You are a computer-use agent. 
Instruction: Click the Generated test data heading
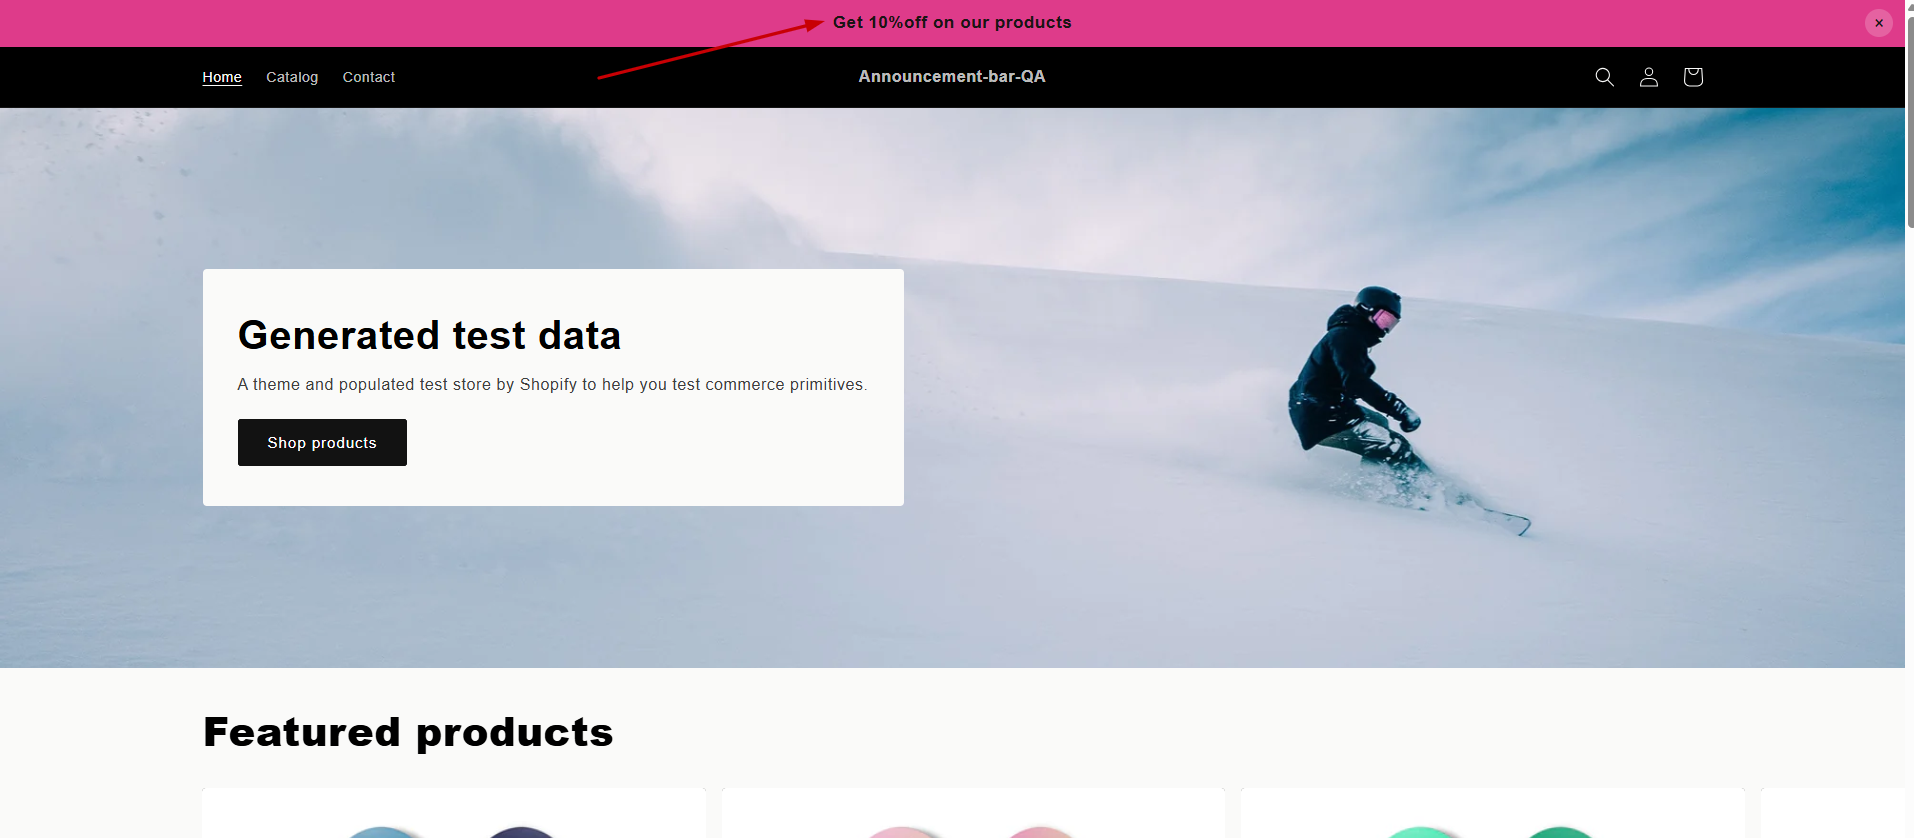(x=429, y=335)
